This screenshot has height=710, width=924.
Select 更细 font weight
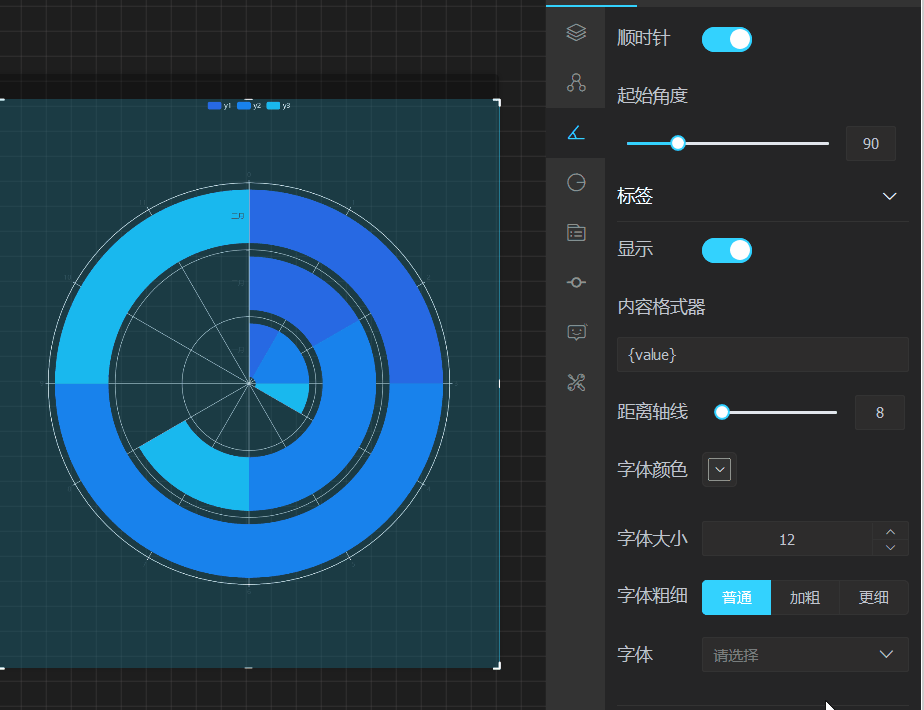click(x=873, y=597)
